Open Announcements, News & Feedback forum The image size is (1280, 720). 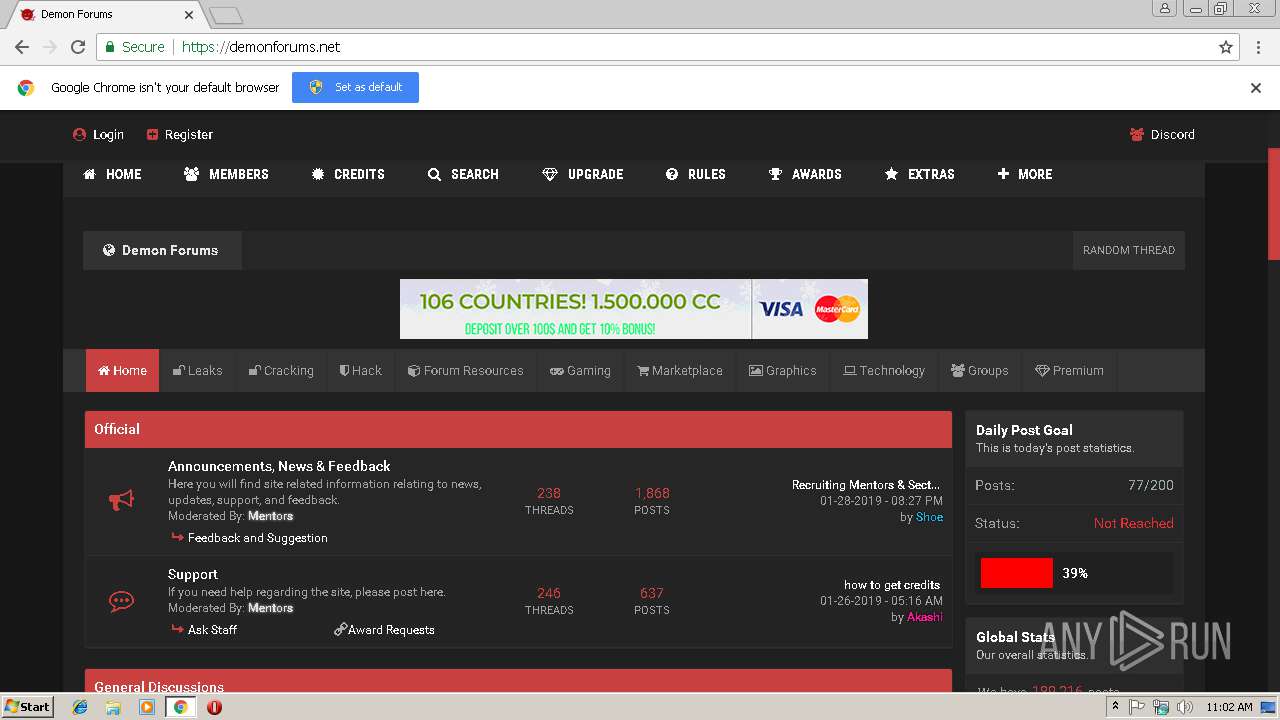[x=279, y=466]
